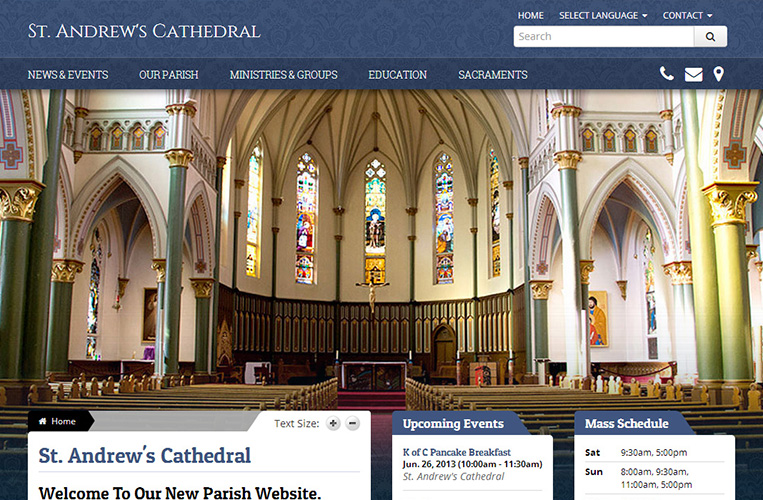763x500 pixels.
Task: Click the Welcome To Our New Parish Website heading
Action: 180,492
